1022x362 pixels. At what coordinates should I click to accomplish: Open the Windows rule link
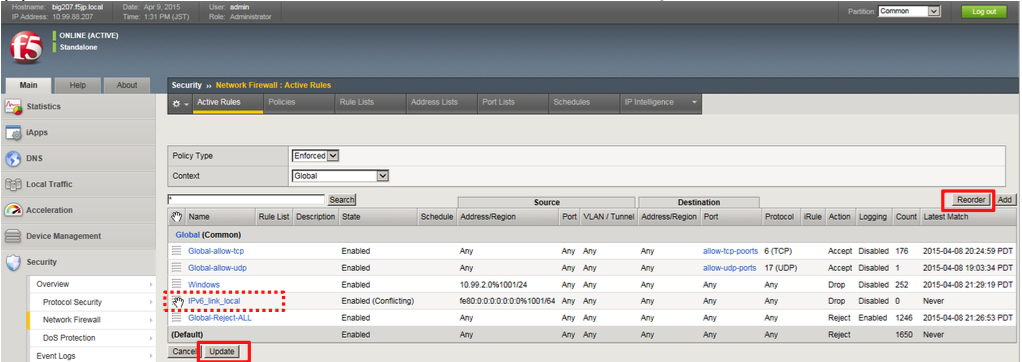point(203,285)
